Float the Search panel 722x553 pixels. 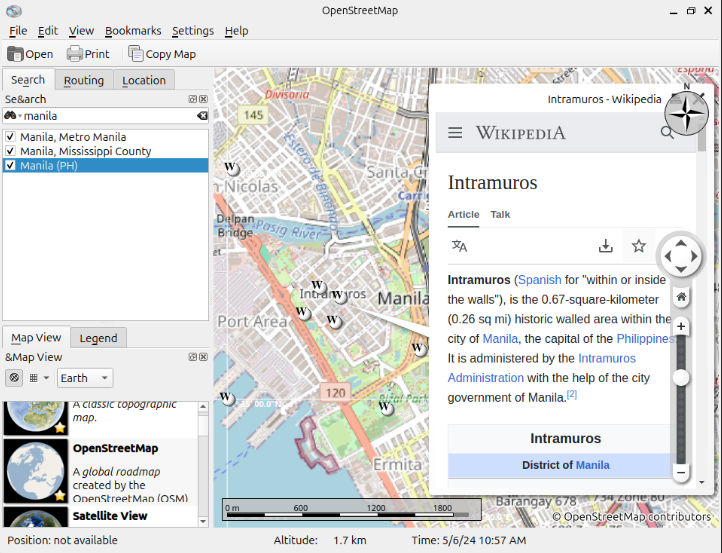coord(193,99)
